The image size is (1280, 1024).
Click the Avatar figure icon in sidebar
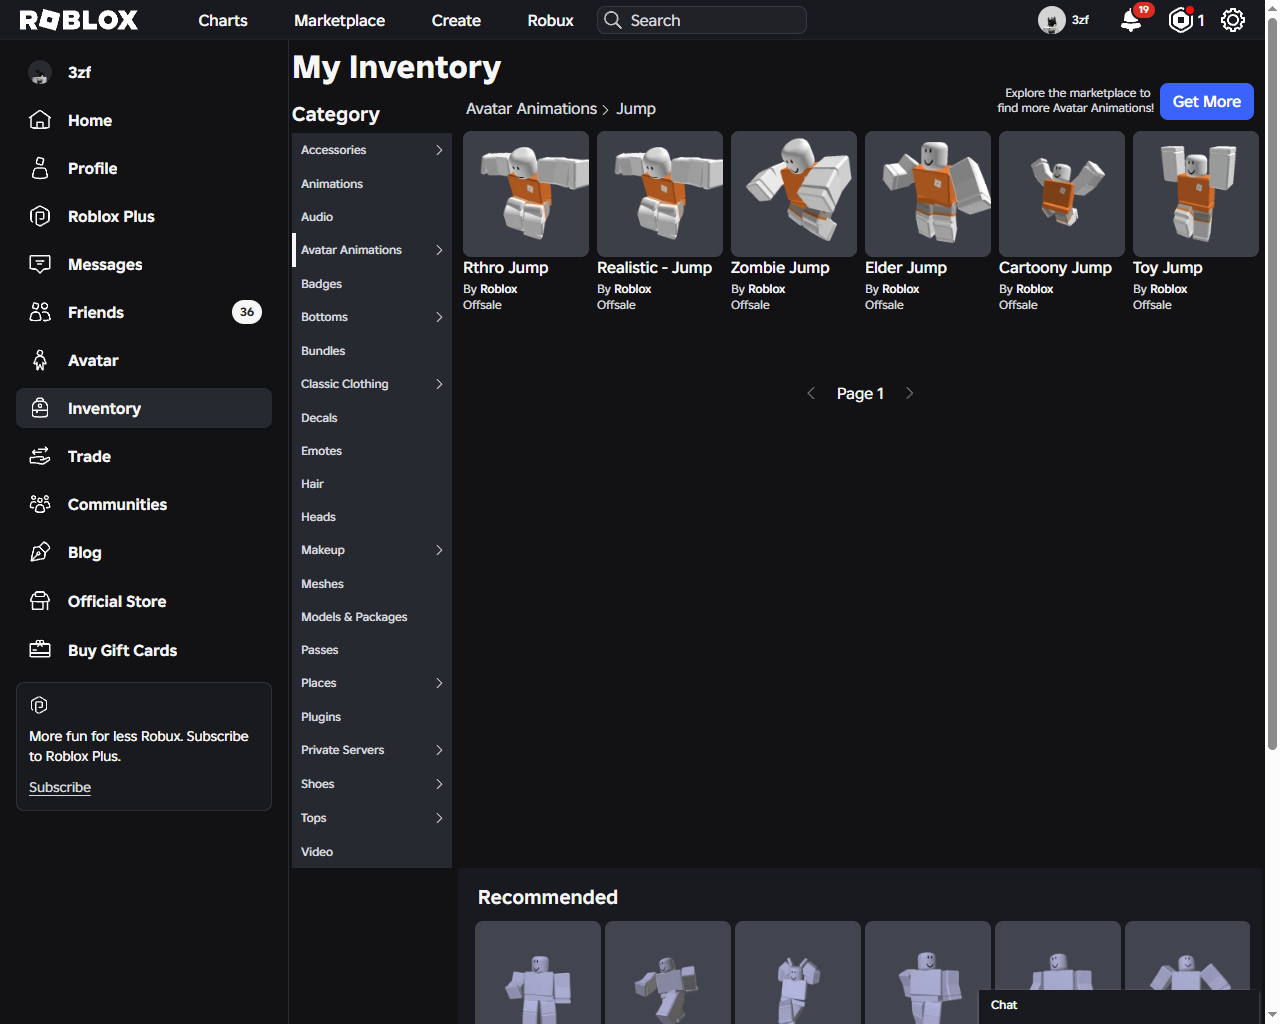click(x=40, y=360)
